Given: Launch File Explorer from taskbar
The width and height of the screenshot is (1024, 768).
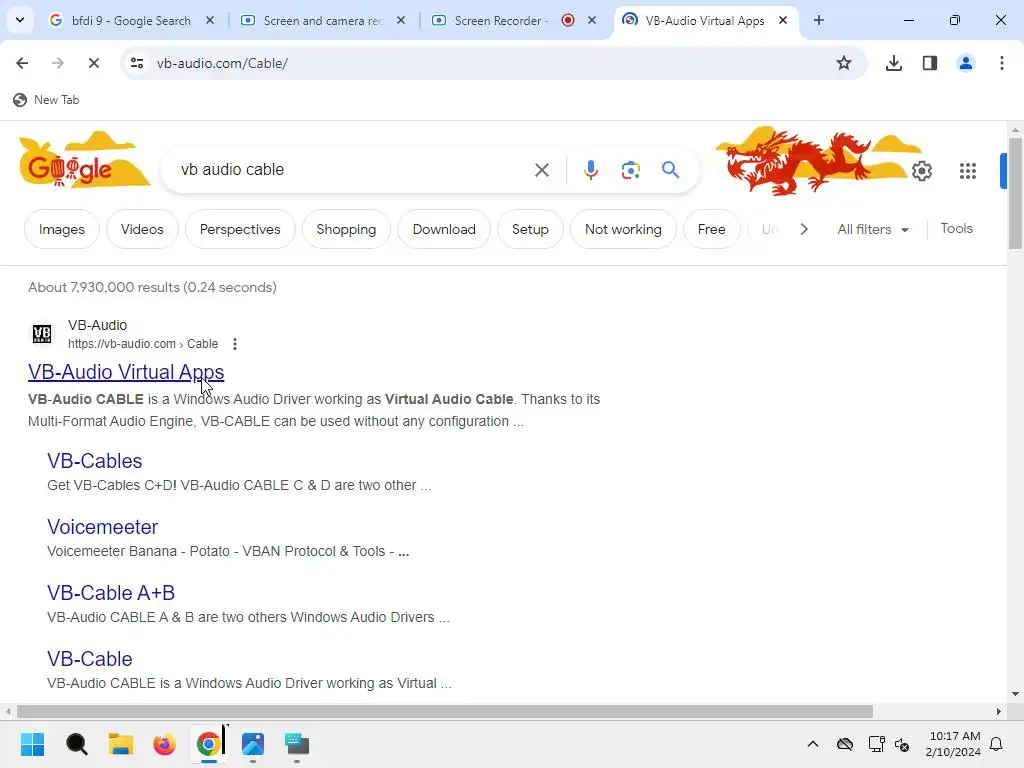Looking at the screenshot, I should (121, 744).
